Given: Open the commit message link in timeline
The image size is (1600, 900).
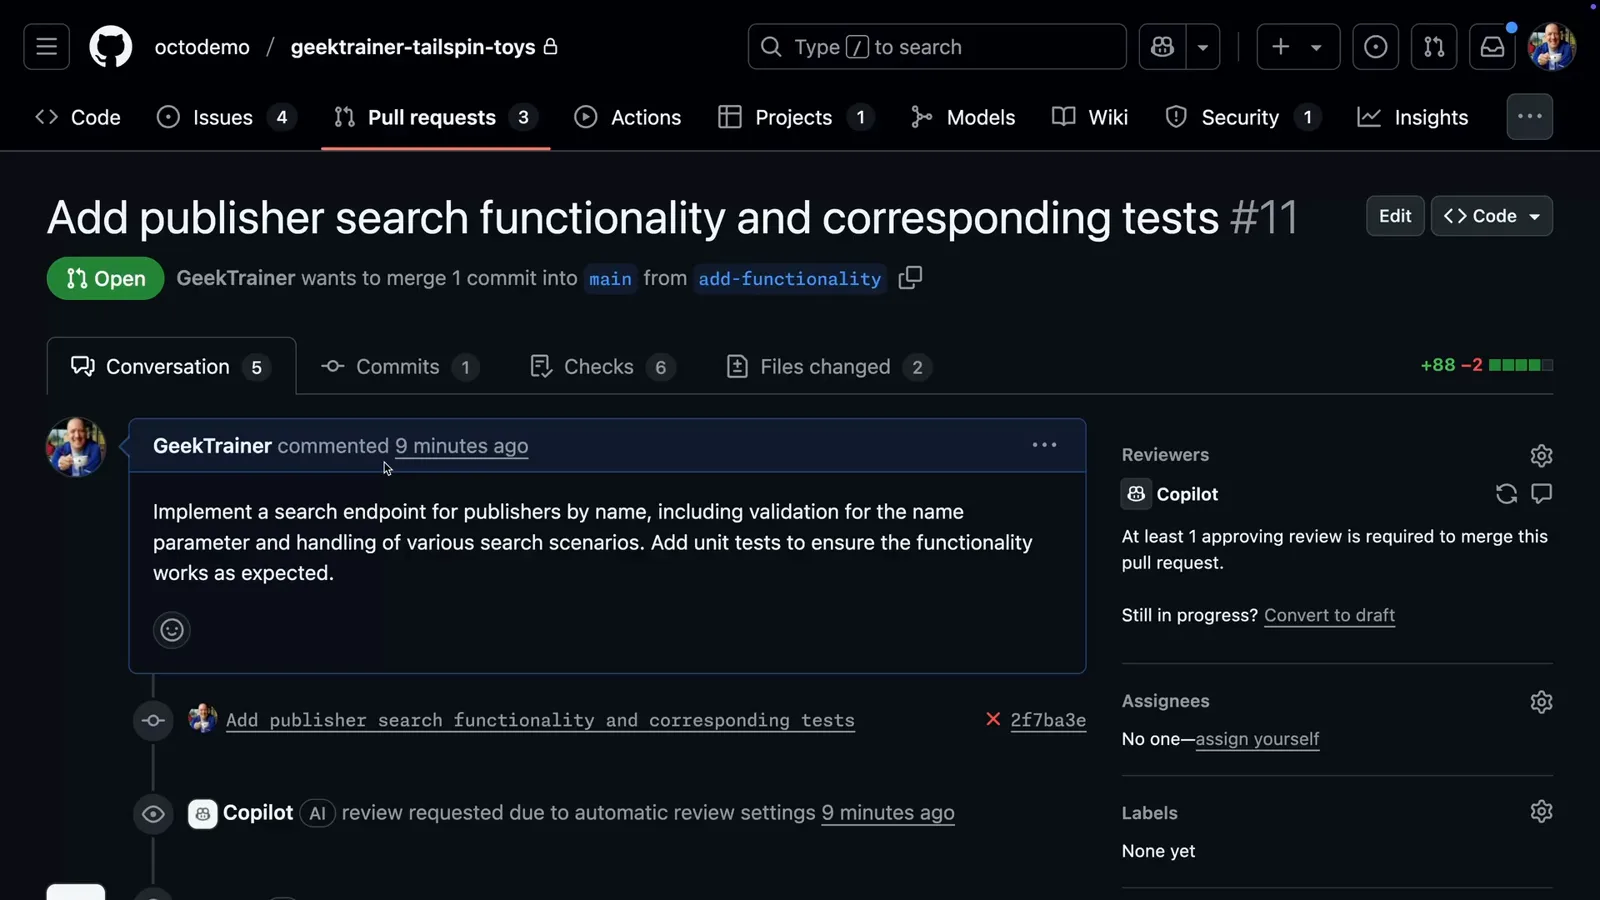Looking at the screenshot, I should [x=540, y=720].
